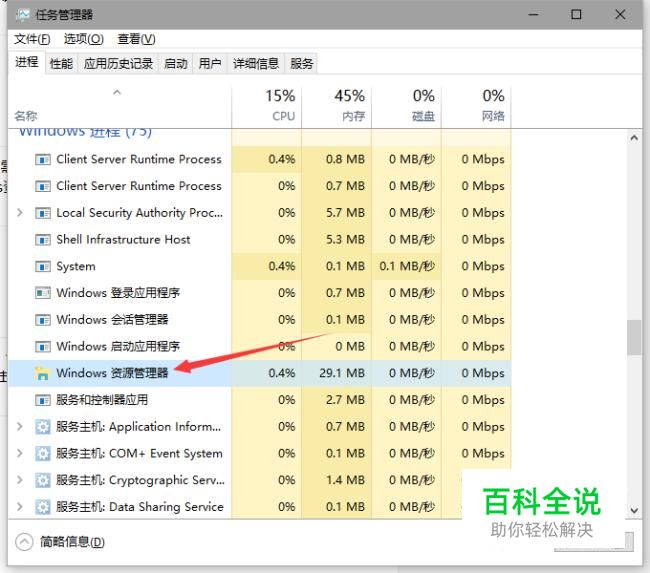Click the Windows 会话管理器 icon
650x573 pixels.
pos(43,320)
